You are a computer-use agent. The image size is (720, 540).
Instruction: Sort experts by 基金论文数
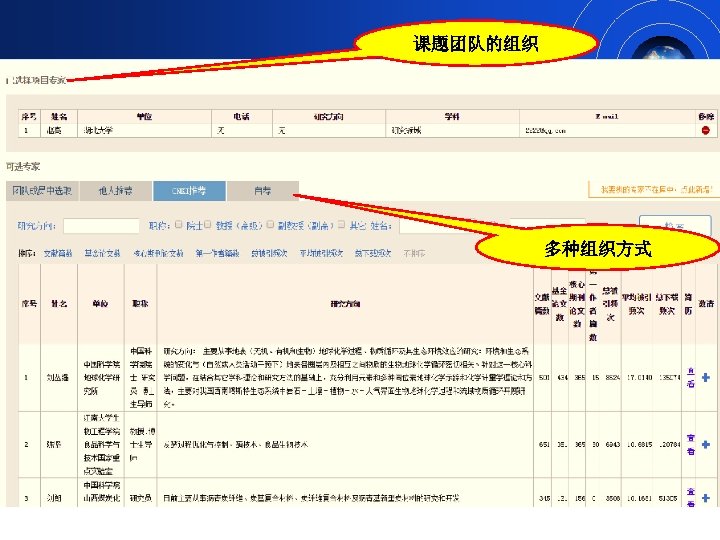(102, 253)
